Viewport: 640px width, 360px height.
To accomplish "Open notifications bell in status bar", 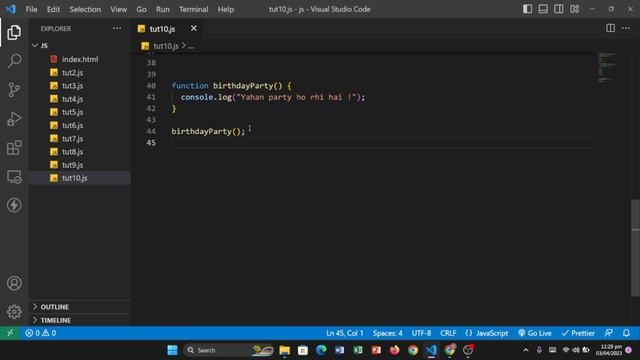I will [x=626, y=333].
